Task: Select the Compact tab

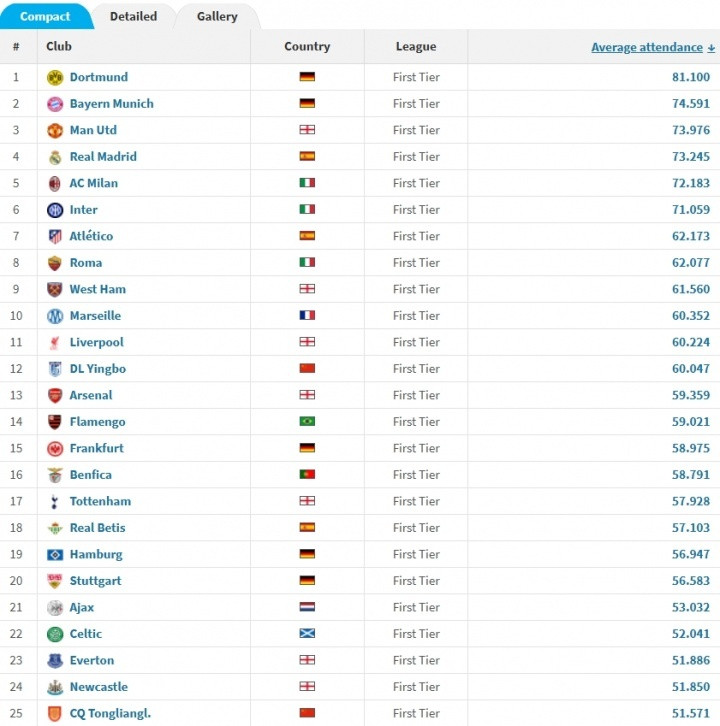Action: pyautogui.click(x=45, y=16)
